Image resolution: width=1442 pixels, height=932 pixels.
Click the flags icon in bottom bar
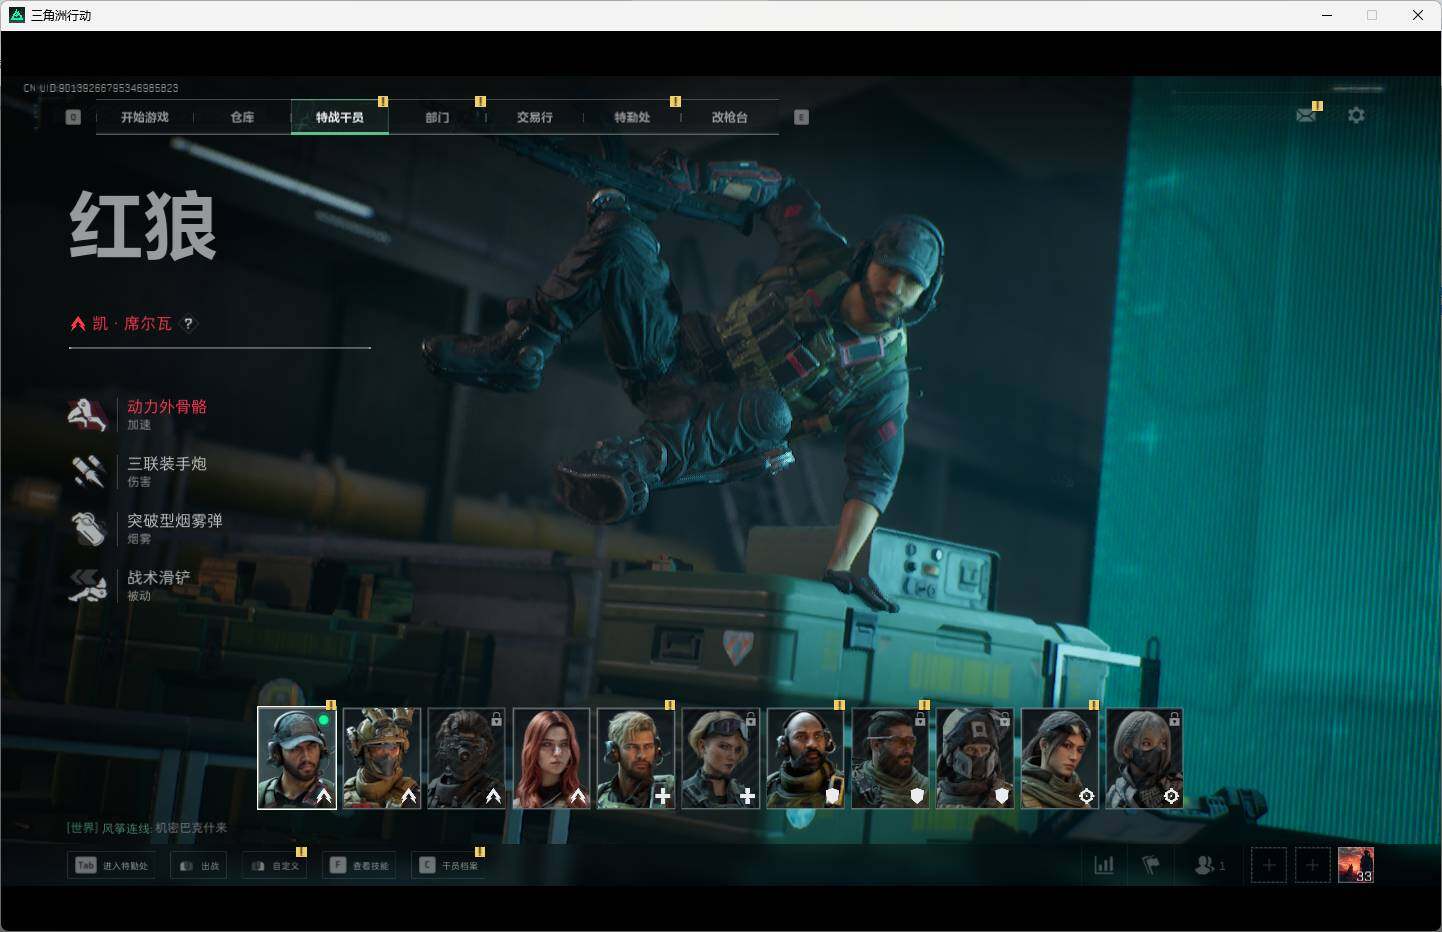1151,865
